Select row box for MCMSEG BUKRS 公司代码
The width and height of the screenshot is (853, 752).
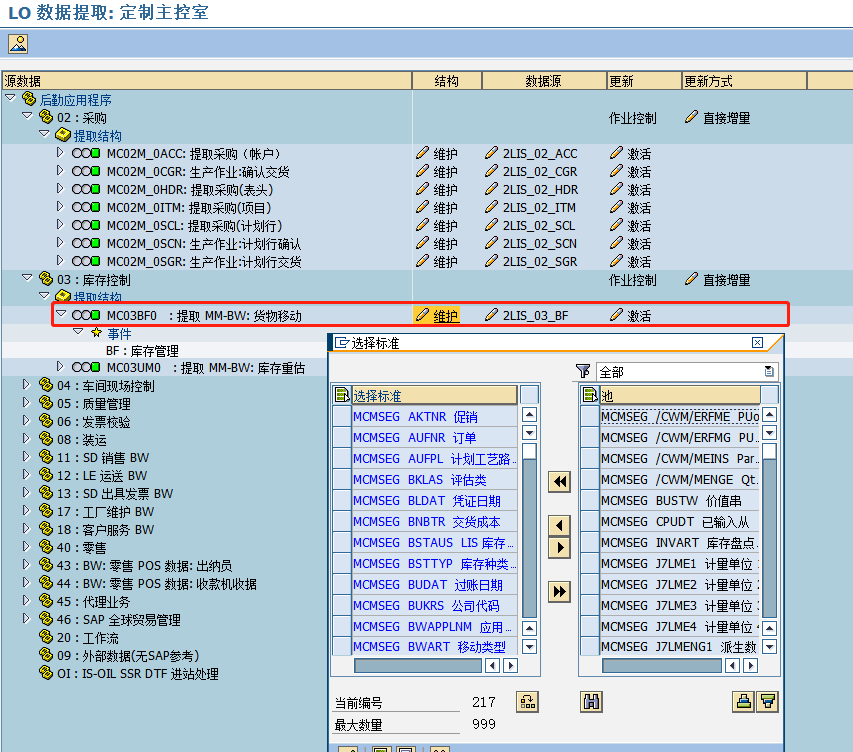(x=342, y=606)
